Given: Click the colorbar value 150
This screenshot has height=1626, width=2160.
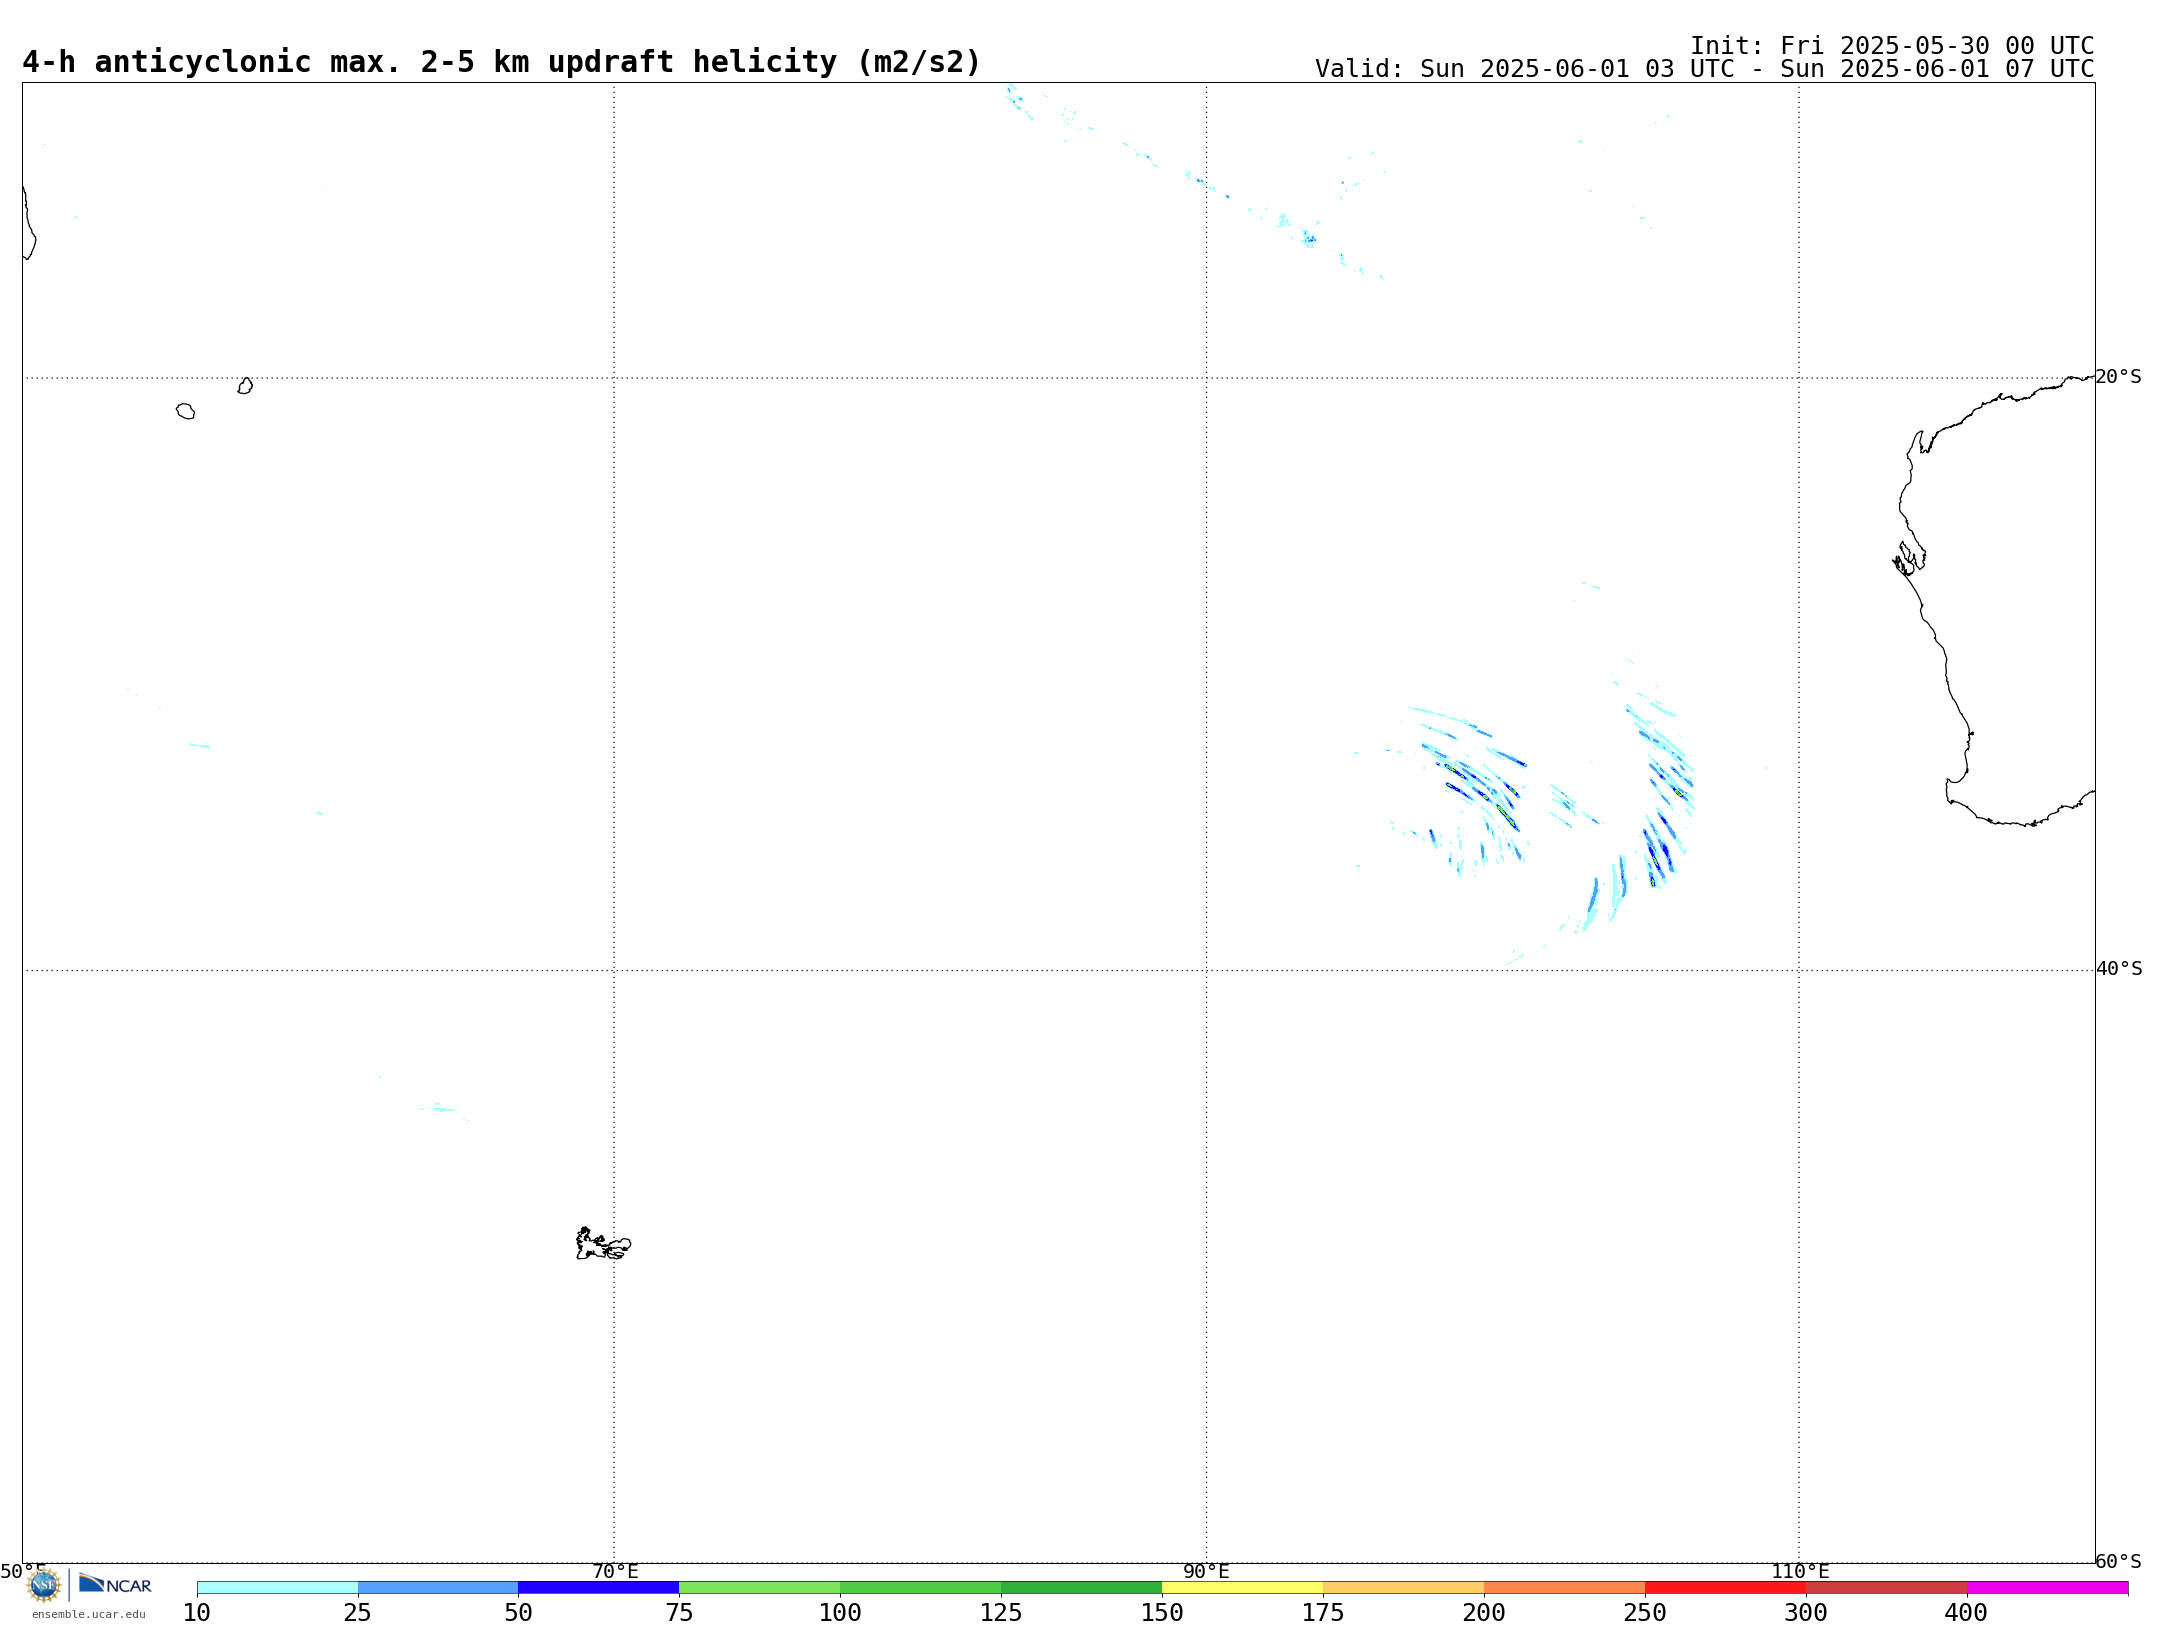Looking at the screenshot, I should click(x=1162, y=1613).
